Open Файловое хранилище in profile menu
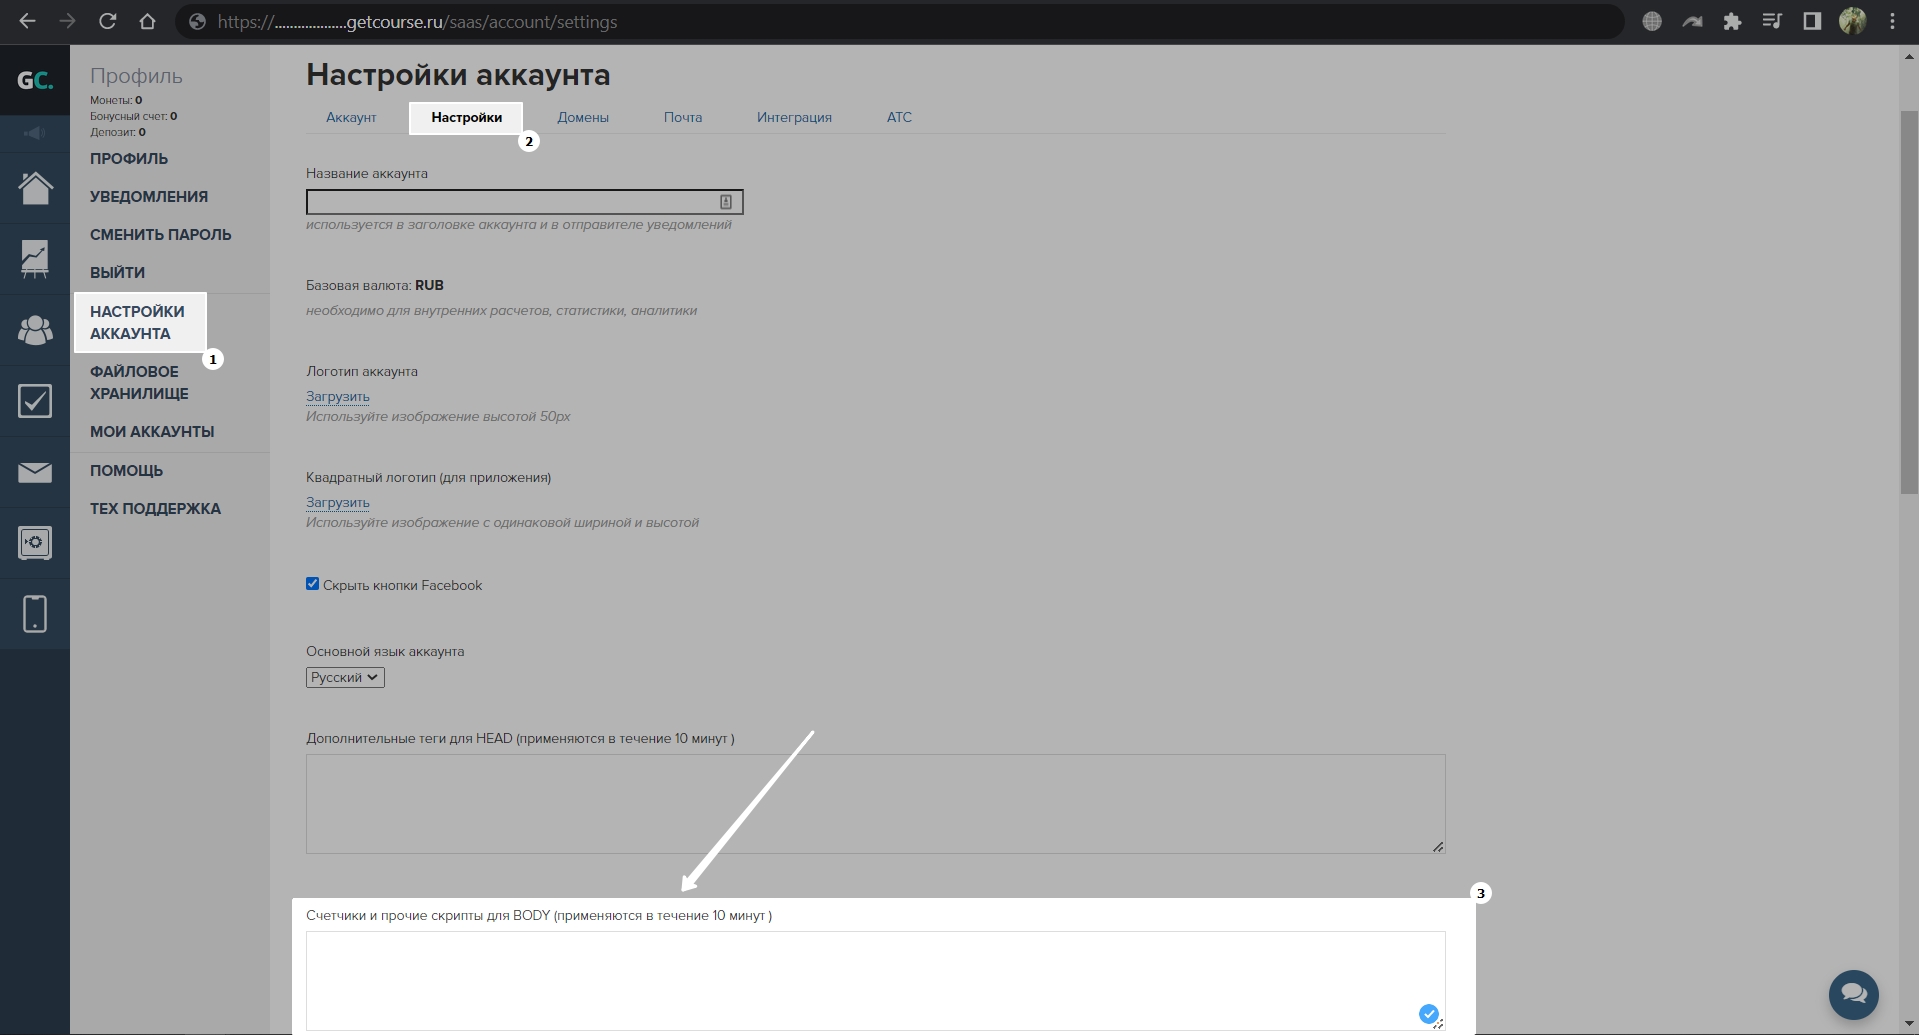This screenshot has height=1035, width=1919. (139, 382)
